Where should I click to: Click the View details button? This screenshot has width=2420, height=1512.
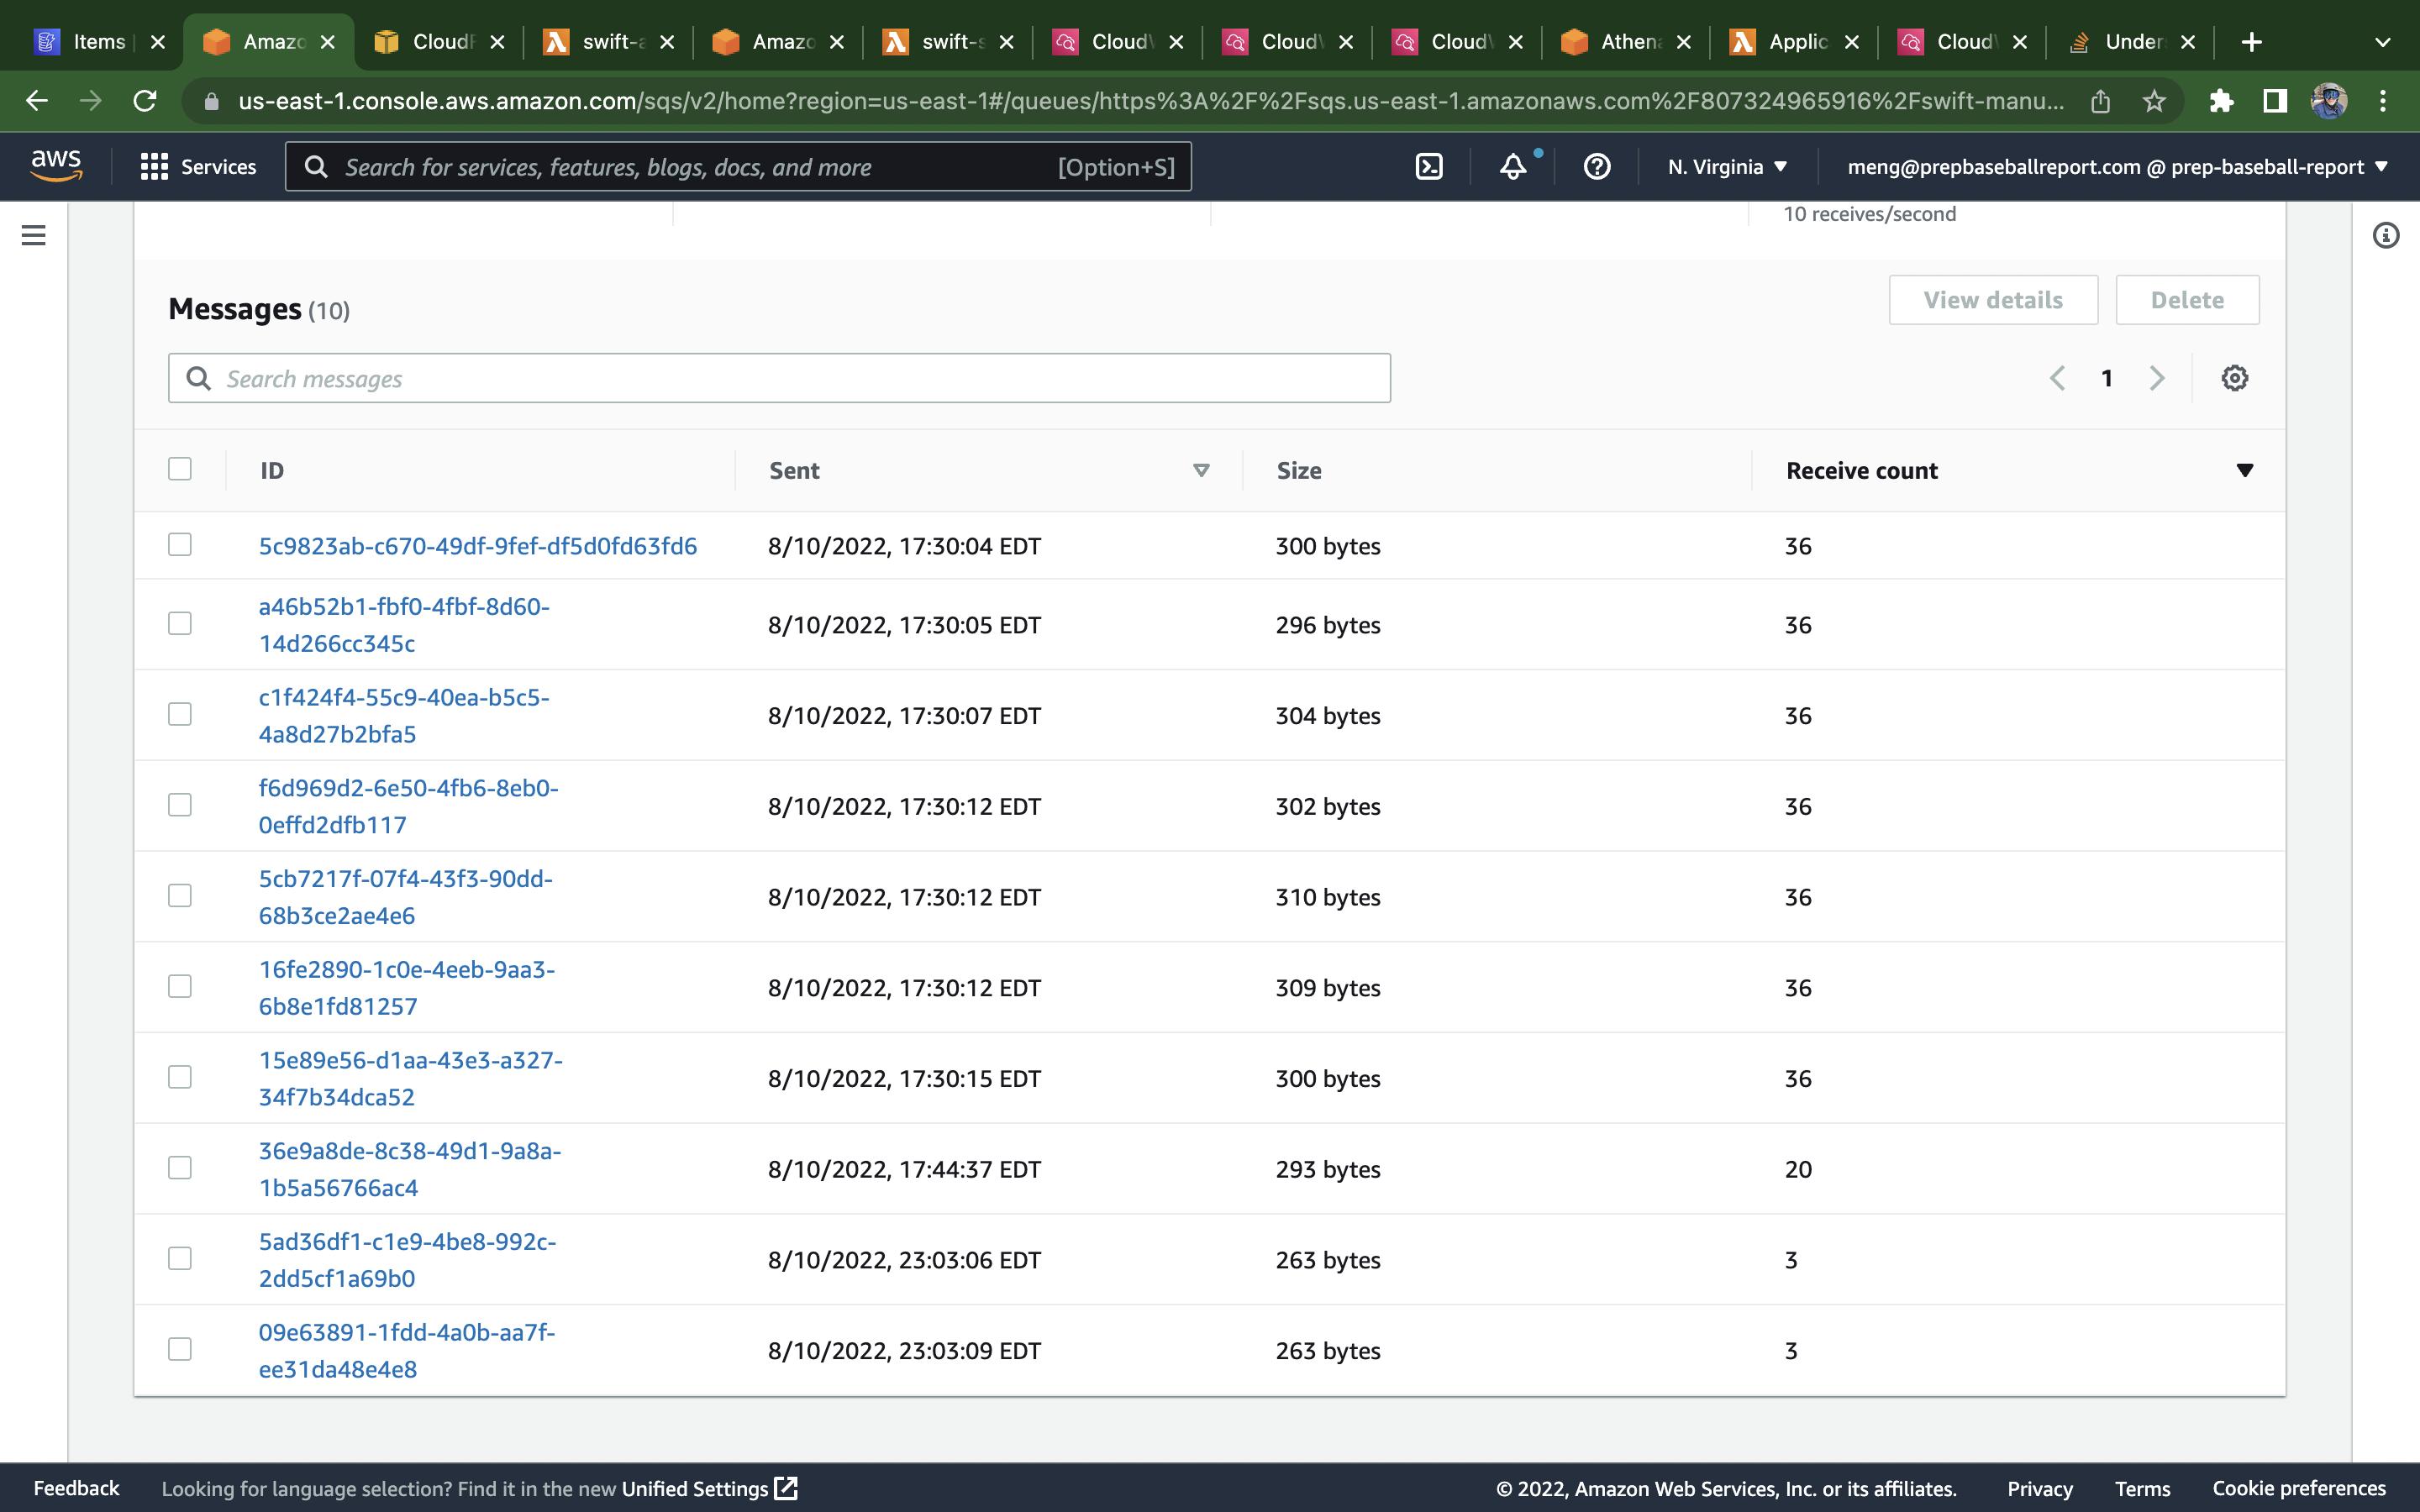tap(1993, 300)
